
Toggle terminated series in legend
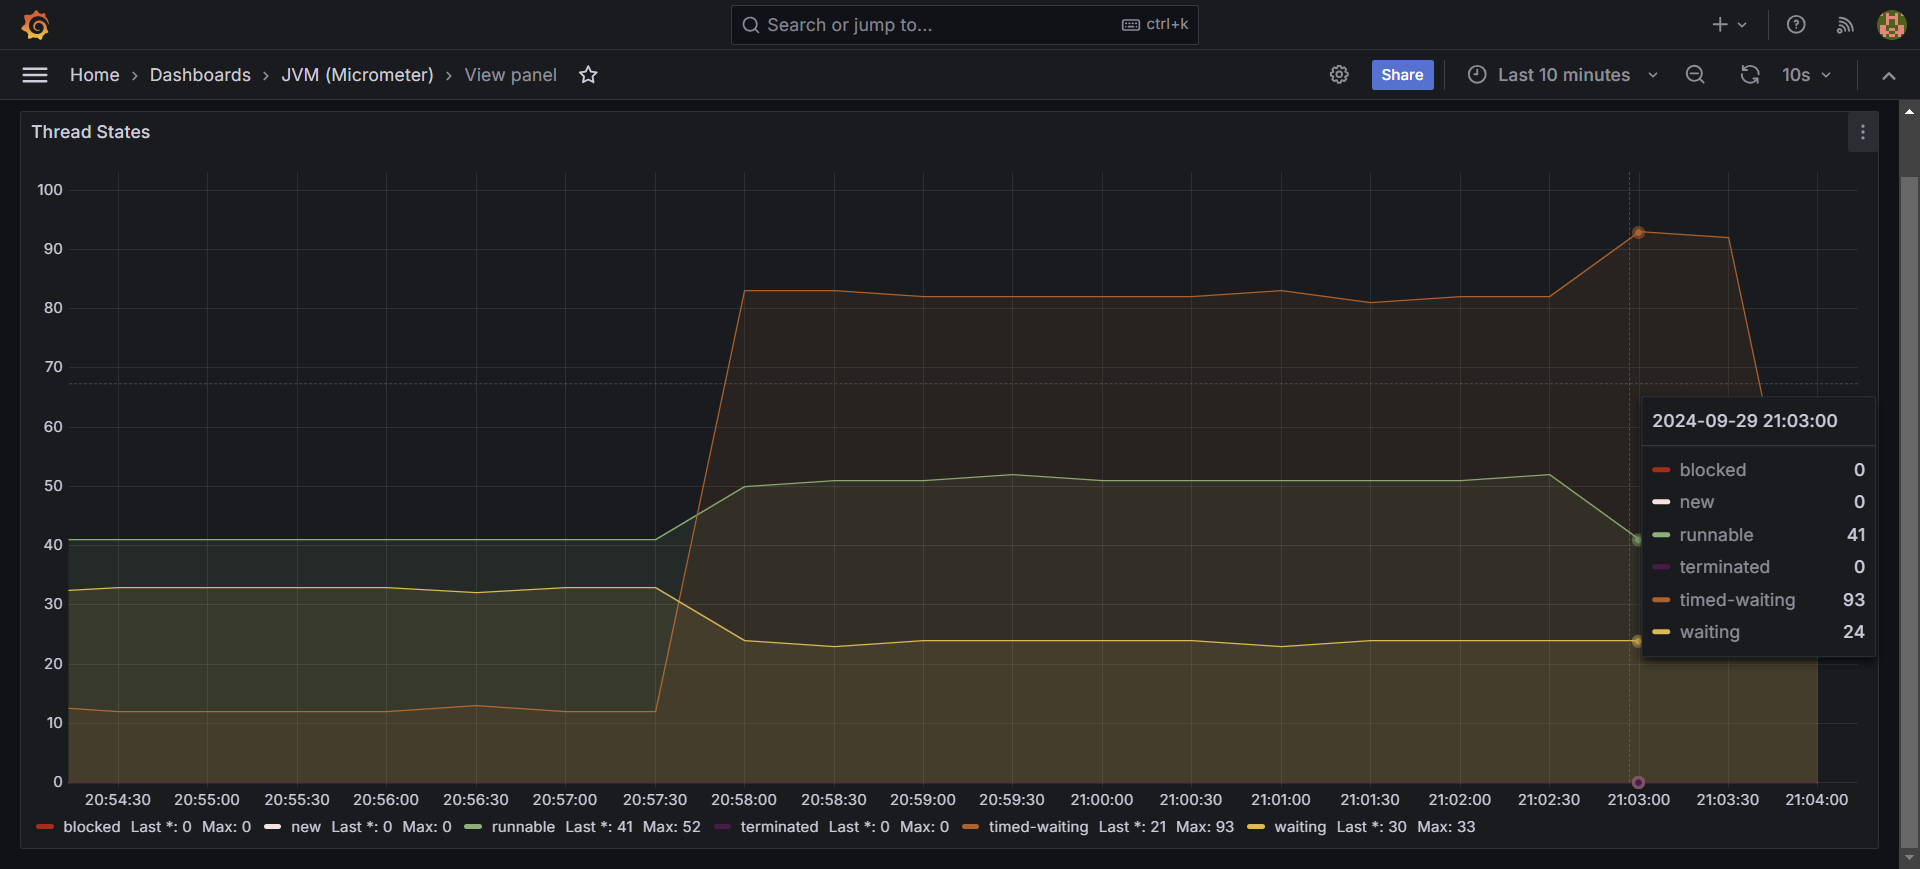point(779,827)
